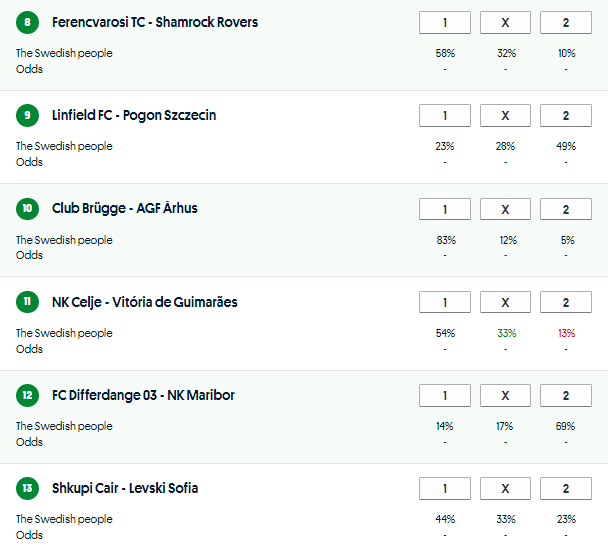Image resolution: width=608 pixels, height=554 pixels.
Task: Select 1 for Club Brügge - AGF Århus
Action: (x=445, y=209)
